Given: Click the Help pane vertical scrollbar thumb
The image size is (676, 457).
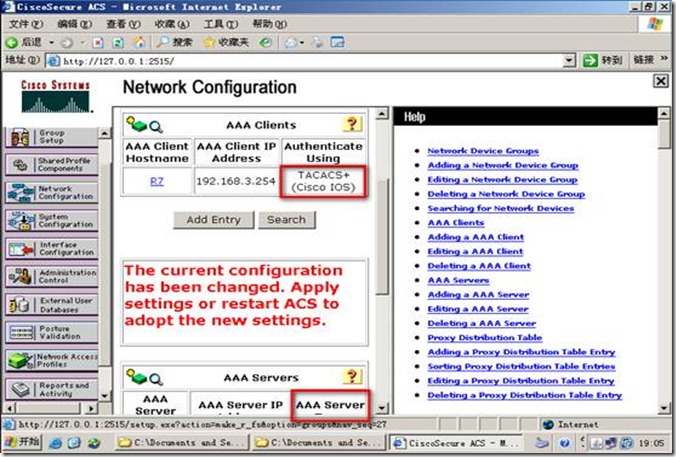Looking at the screenshot, I should tap(664, 135).
